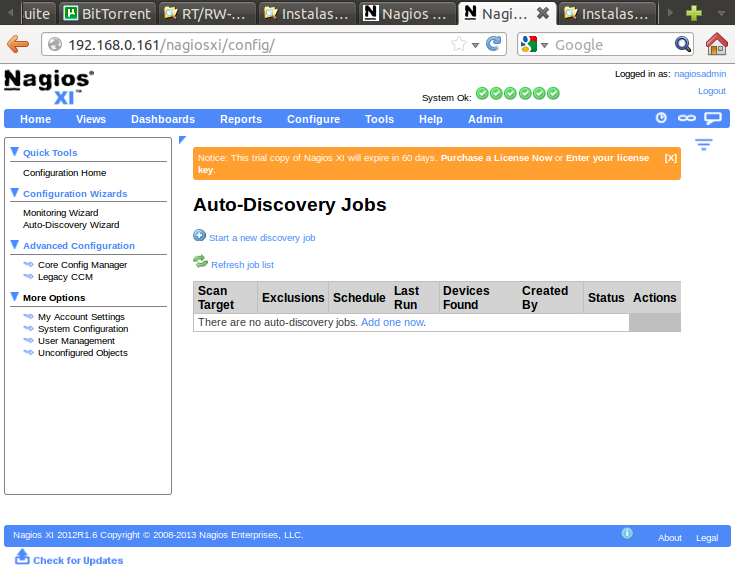Viewport: 735px width, 576px height.
Task: Open the nagiosadmin account link
Action: [x=700, y=74]
